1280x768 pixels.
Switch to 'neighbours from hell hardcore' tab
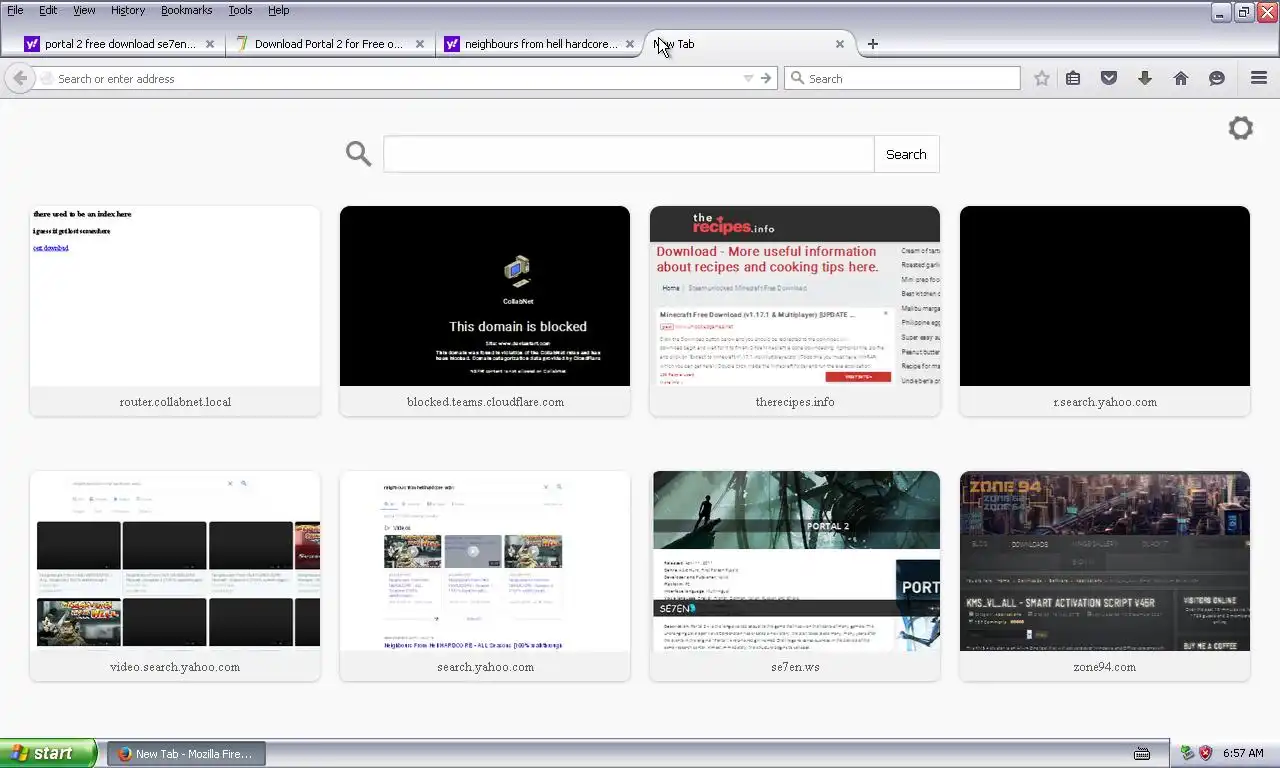click(x=540, y=44)
